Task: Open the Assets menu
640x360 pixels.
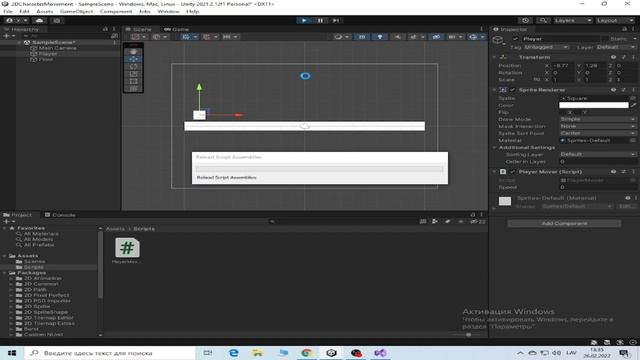Action: click(x=44, y=11)
